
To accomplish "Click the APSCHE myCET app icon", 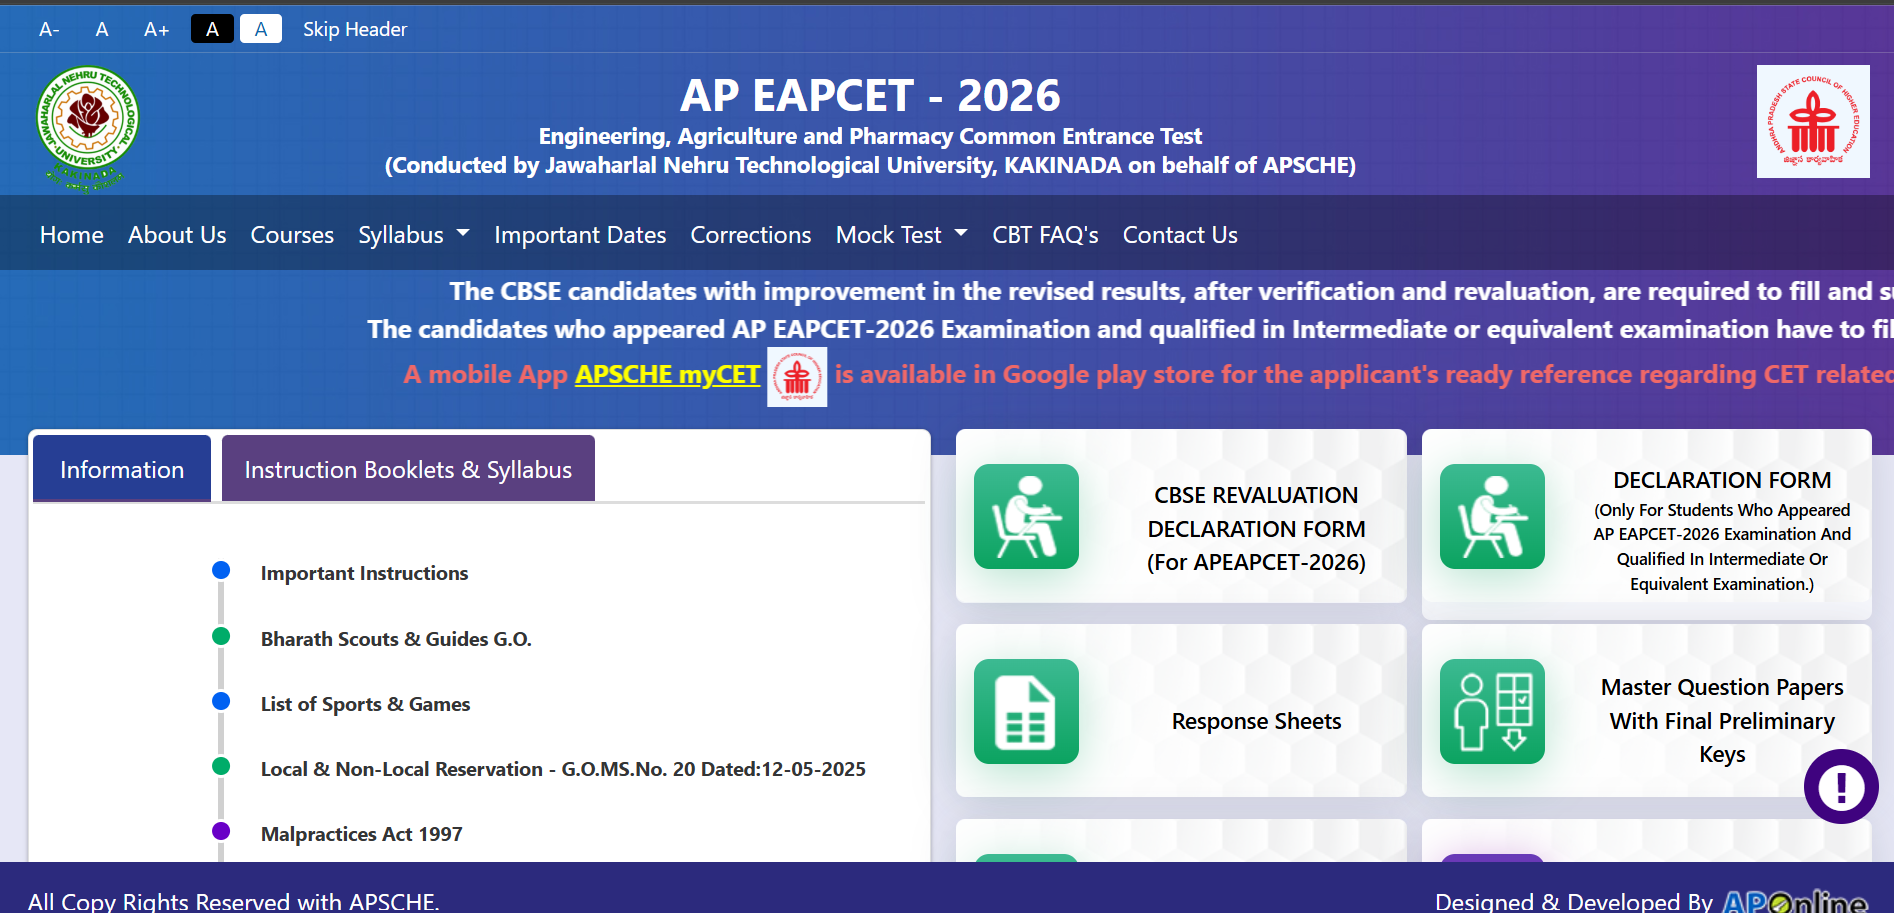I will [797, 377].
